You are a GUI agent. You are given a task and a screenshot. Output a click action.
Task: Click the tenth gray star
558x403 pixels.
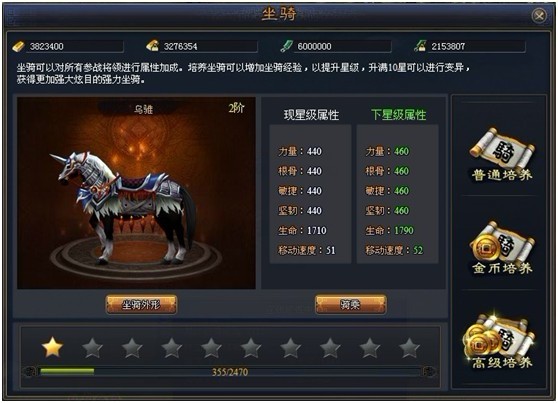(409, 347)
